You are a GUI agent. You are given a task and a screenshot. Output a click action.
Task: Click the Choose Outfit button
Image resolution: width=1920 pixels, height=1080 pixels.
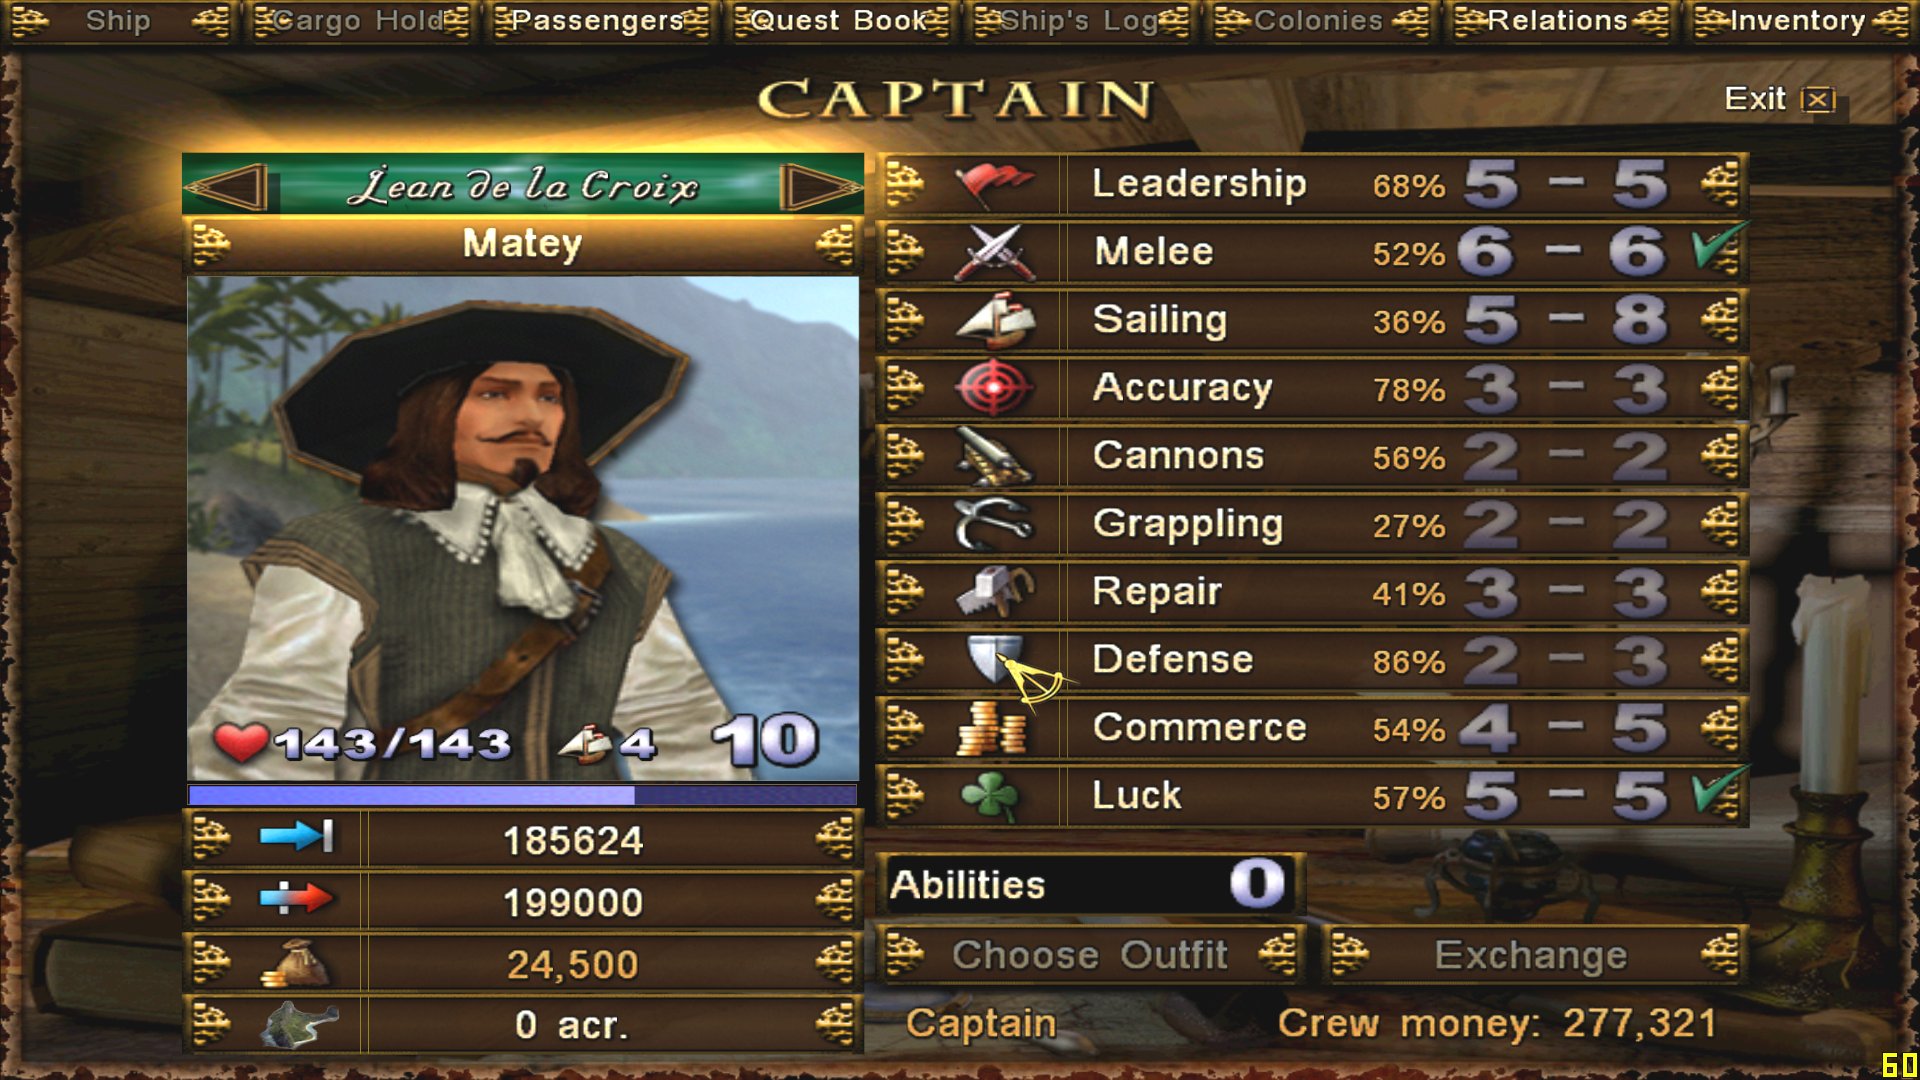[x=1090, y=955]
